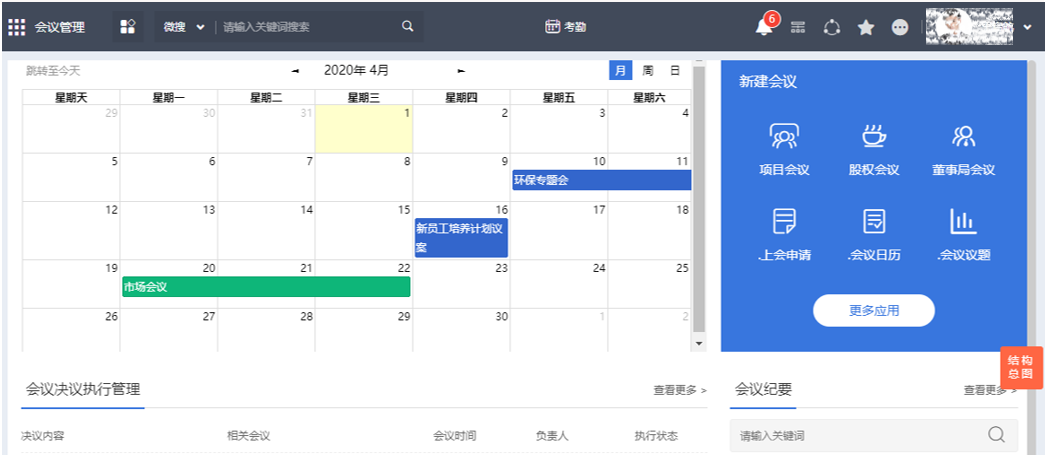Go to previous month arrow
Viewport: 1045px width, 455px height.
tap(295, 71)
